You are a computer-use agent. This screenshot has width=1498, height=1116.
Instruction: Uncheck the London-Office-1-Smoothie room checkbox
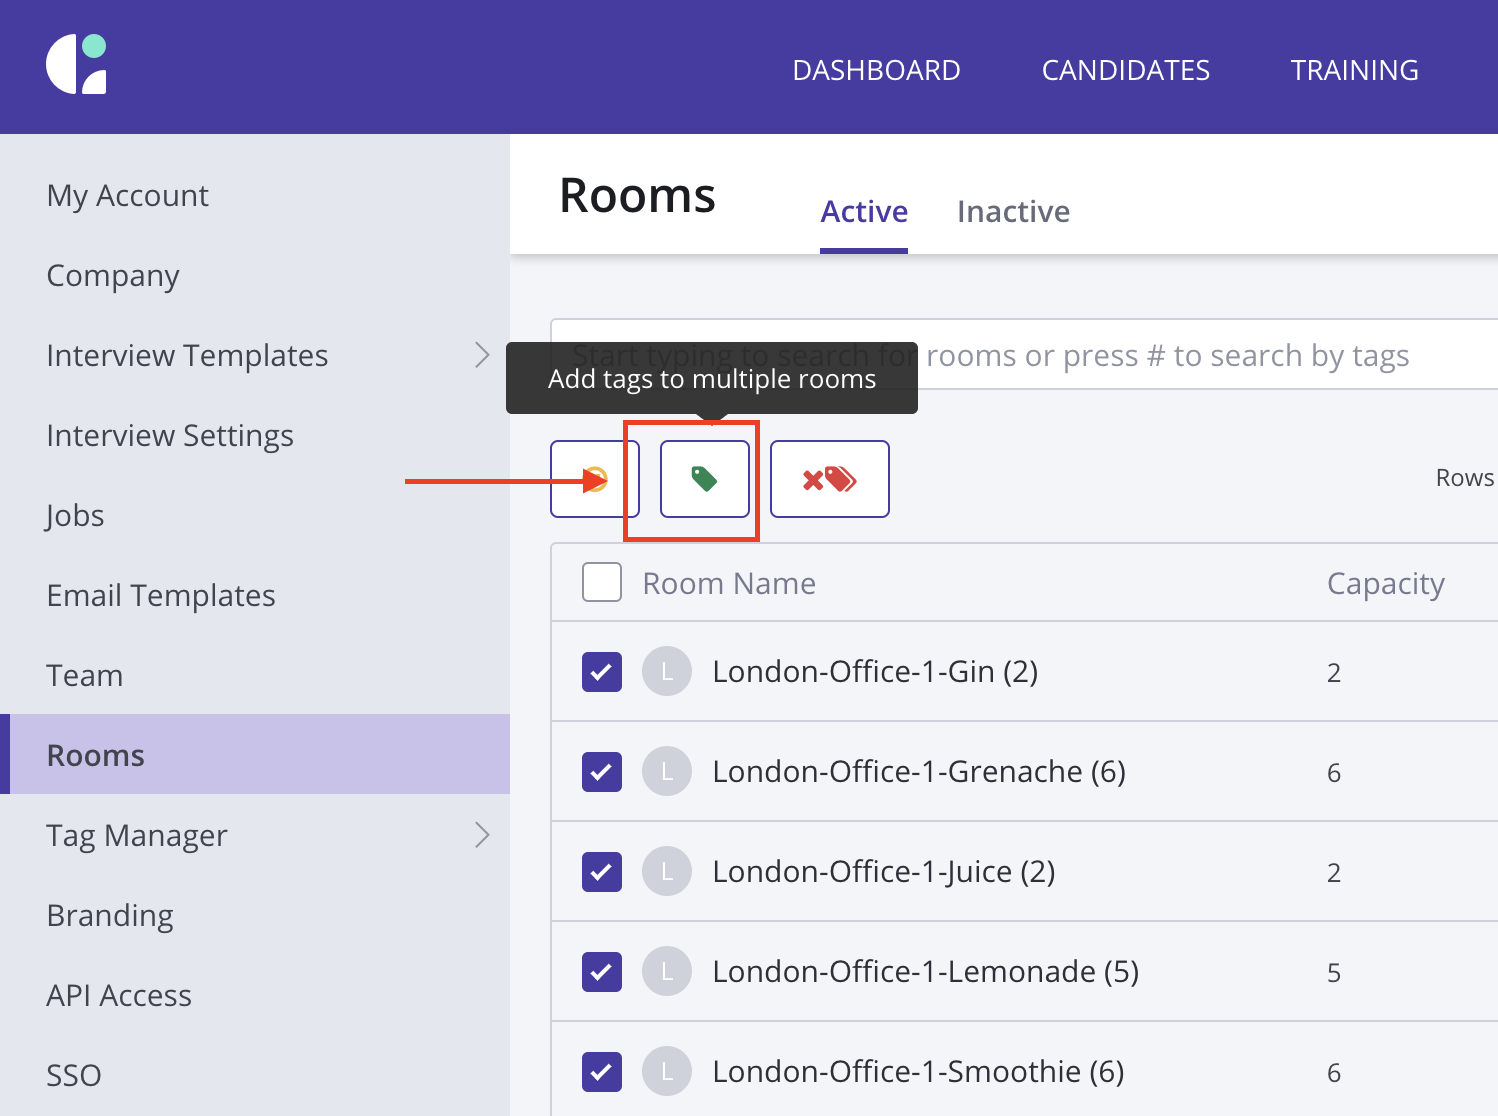(602, 1072)
